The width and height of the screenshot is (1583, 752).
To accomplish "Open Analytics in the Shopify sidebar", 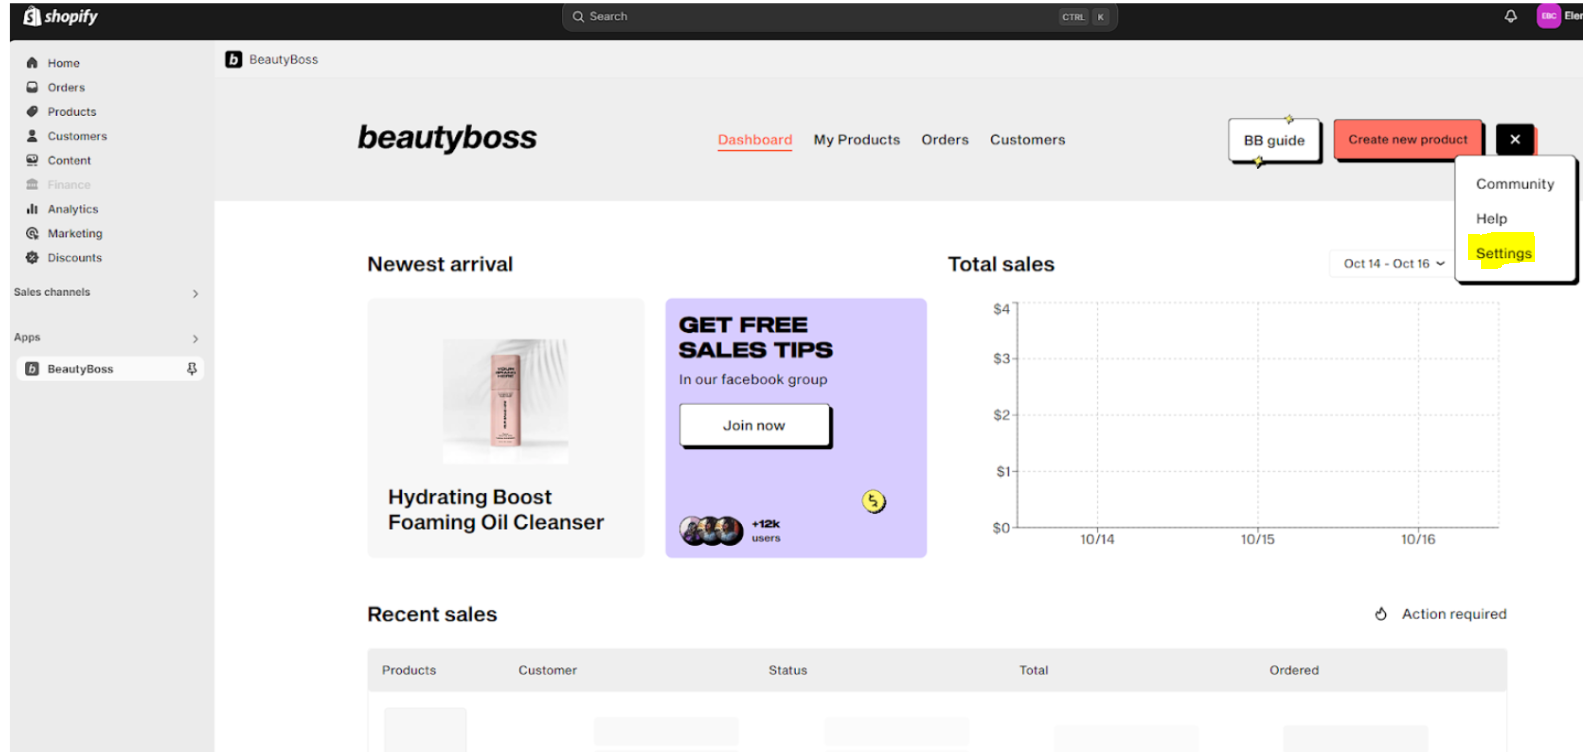I will tap(73, 209).
